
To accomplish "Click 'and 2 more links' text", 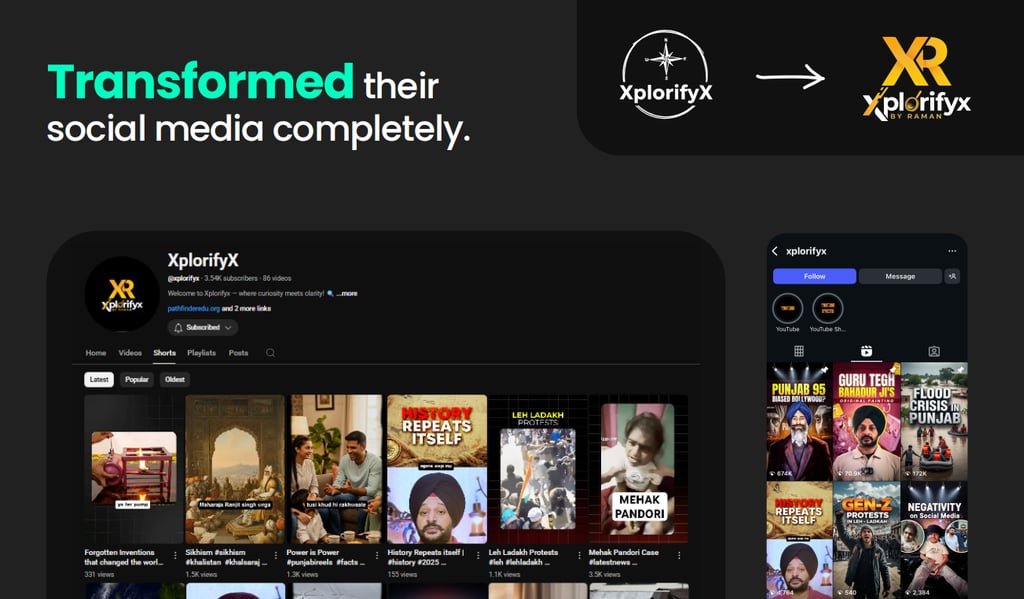I will click(x=246, y=308).
